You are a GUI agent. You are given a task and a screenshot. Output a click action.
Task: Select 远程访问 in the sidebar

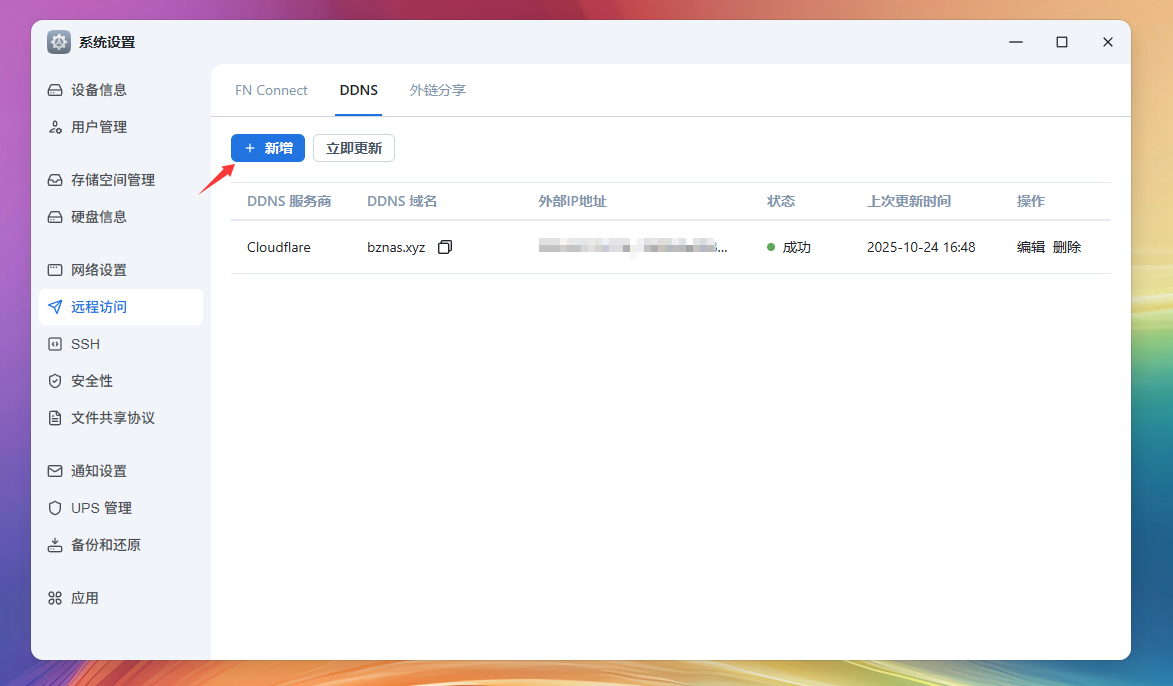click(x=98, y=307)
